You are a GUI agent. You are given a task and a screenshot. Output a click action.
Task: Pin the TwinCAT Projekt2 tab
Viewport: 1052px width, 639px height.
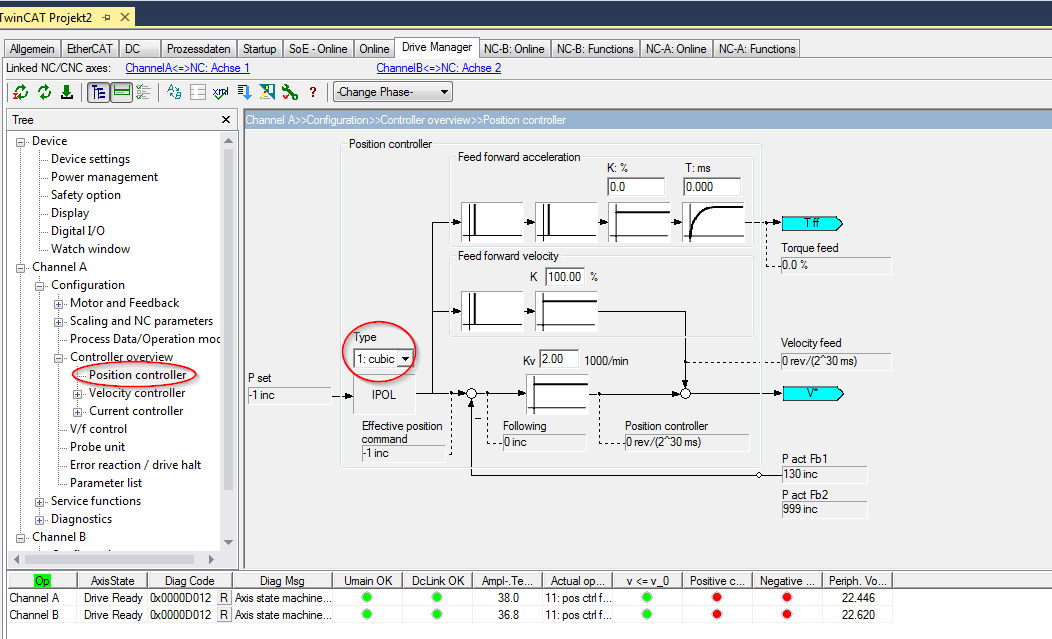(x=107, y=17)
